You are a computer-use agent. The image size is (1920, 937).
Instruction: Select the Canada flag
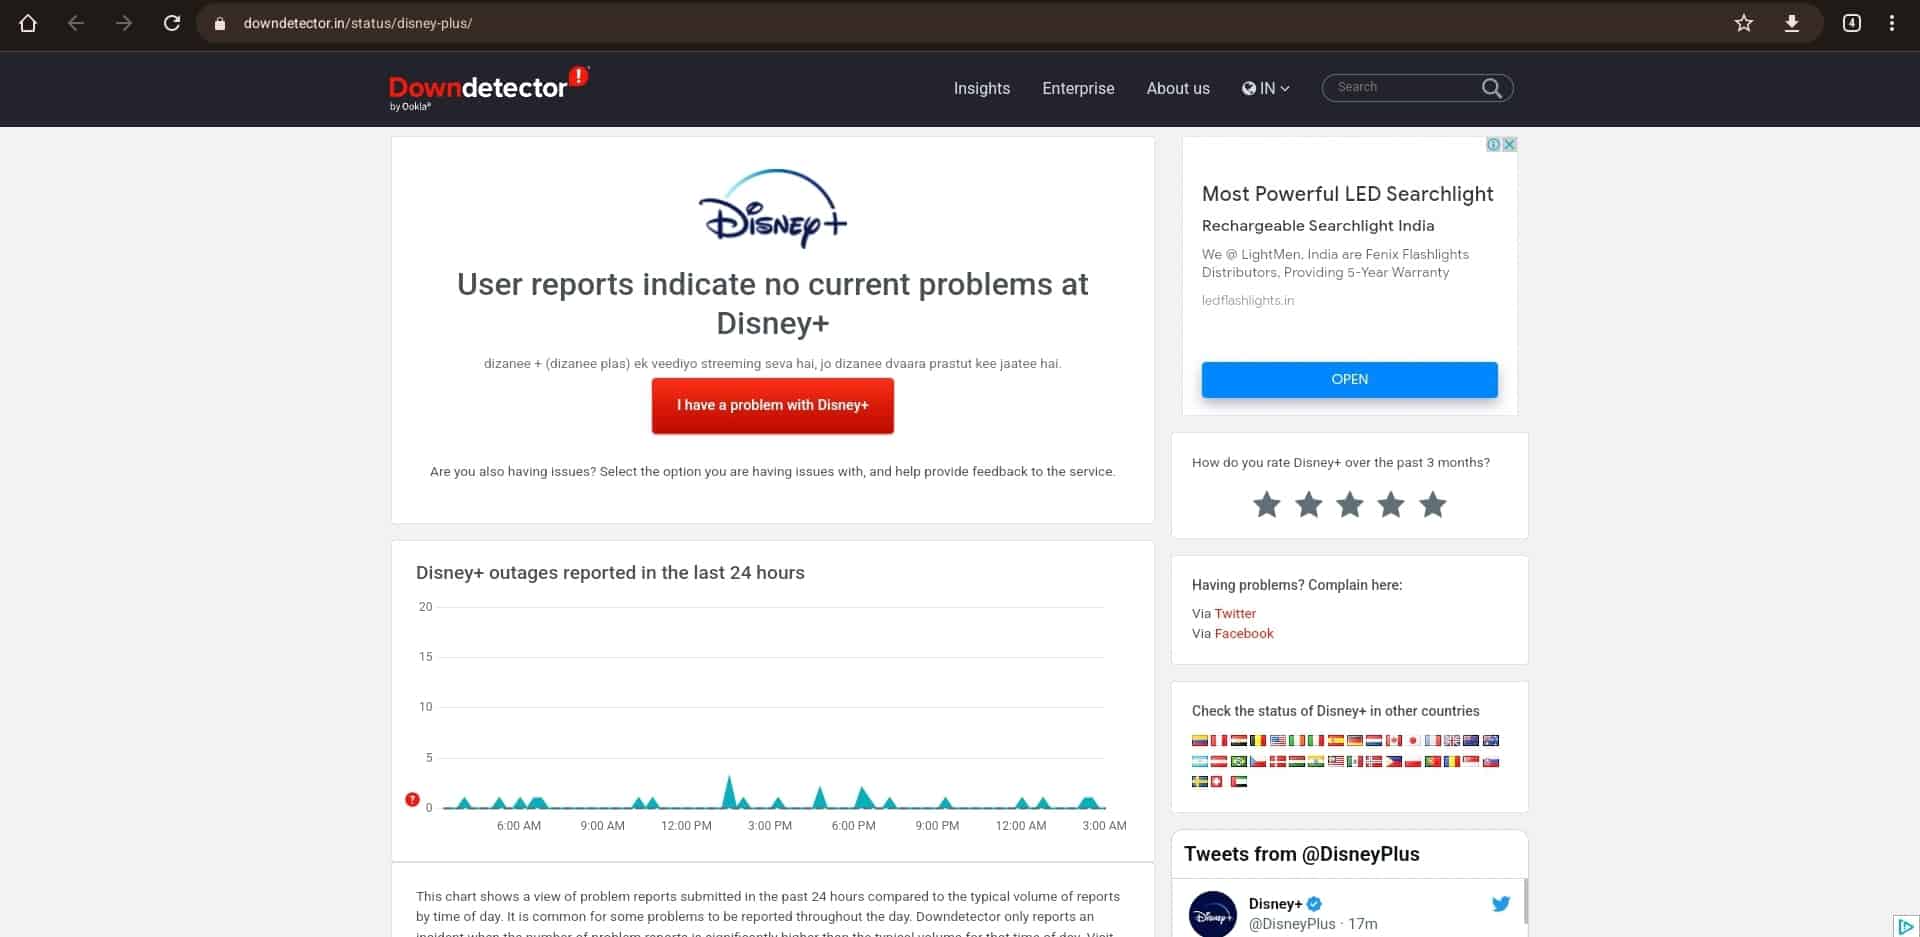pyautogui.click(x=1394, y=740)
